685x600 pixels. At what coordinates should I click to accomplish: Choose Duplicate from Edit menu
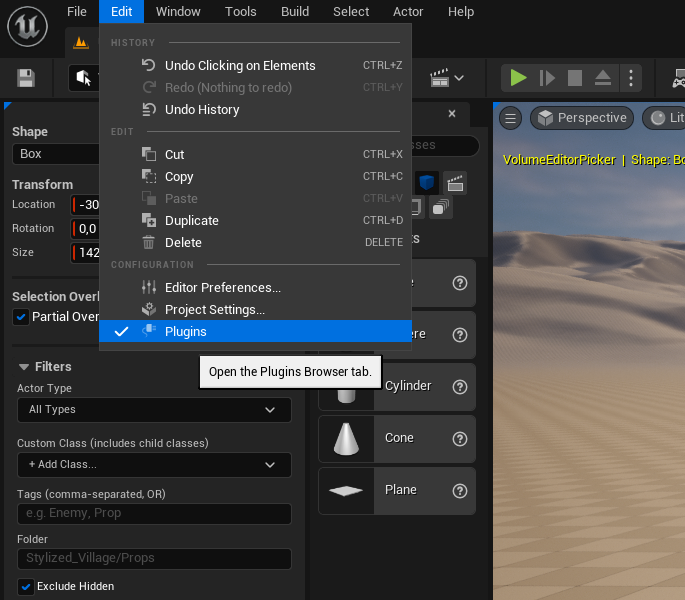click(x=256, y=221)
